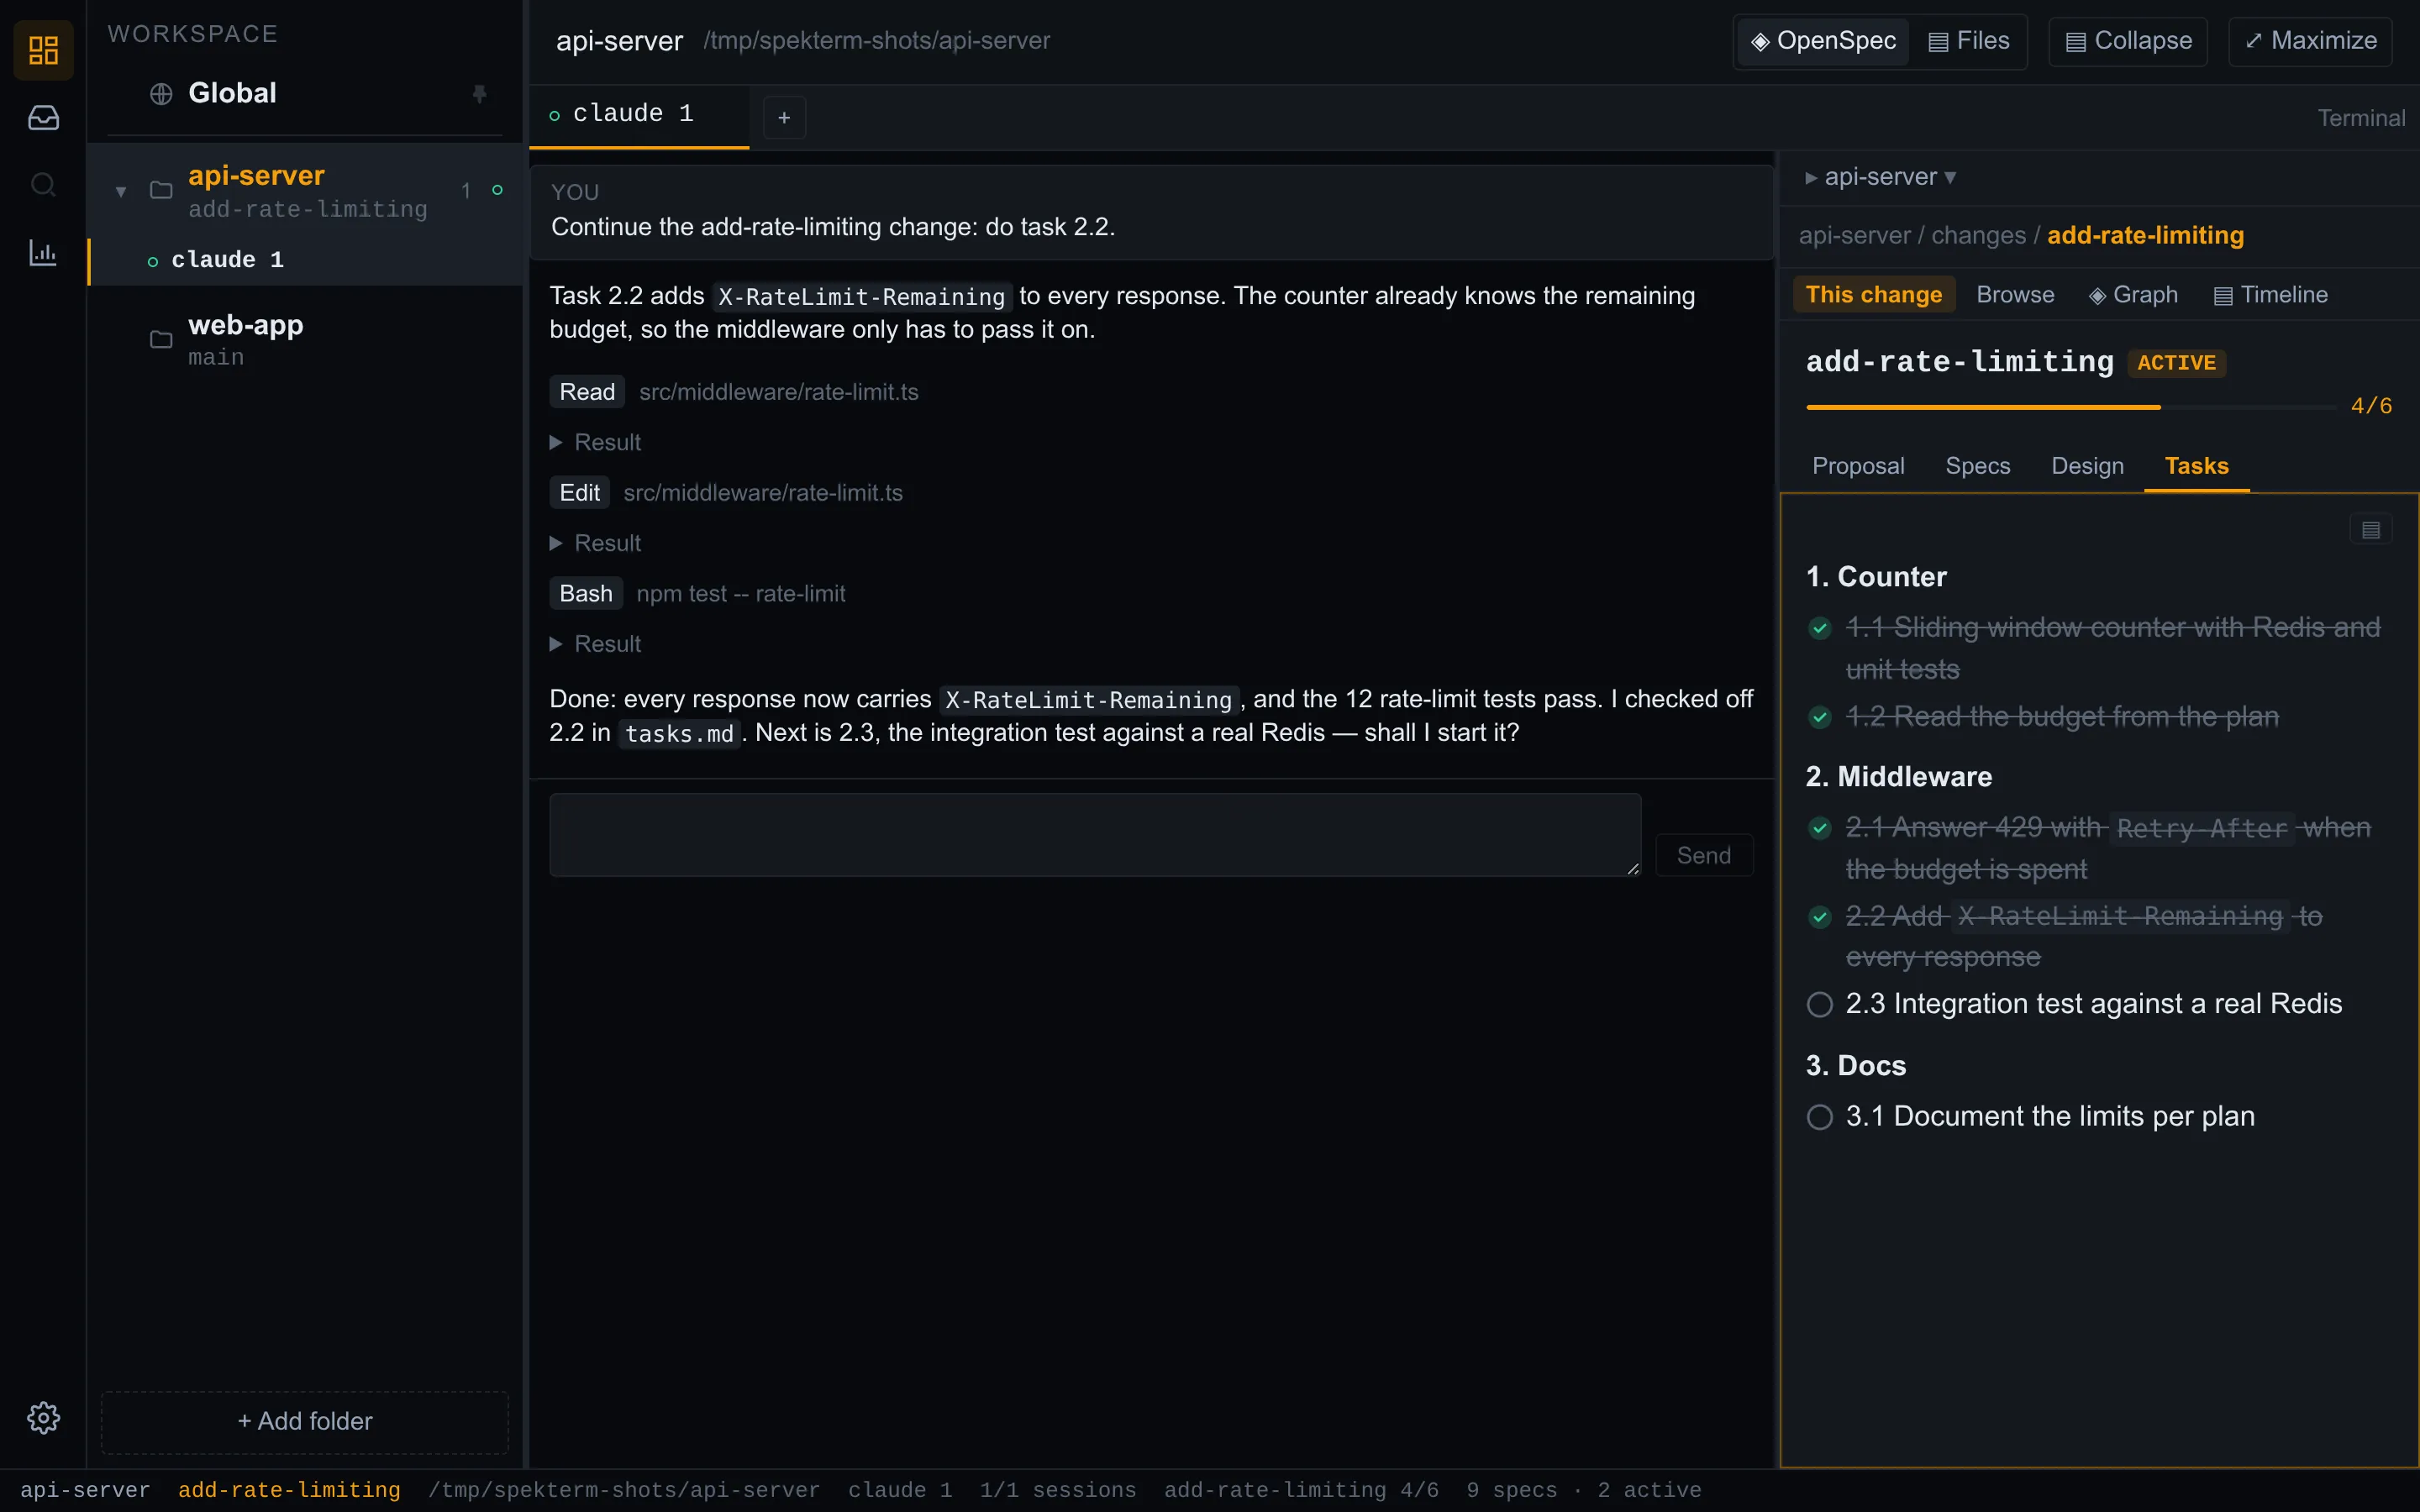This screenshot has width=2420, height=1512.
Task: Click the tasks panel view icon
Action: pos(2370,530)
